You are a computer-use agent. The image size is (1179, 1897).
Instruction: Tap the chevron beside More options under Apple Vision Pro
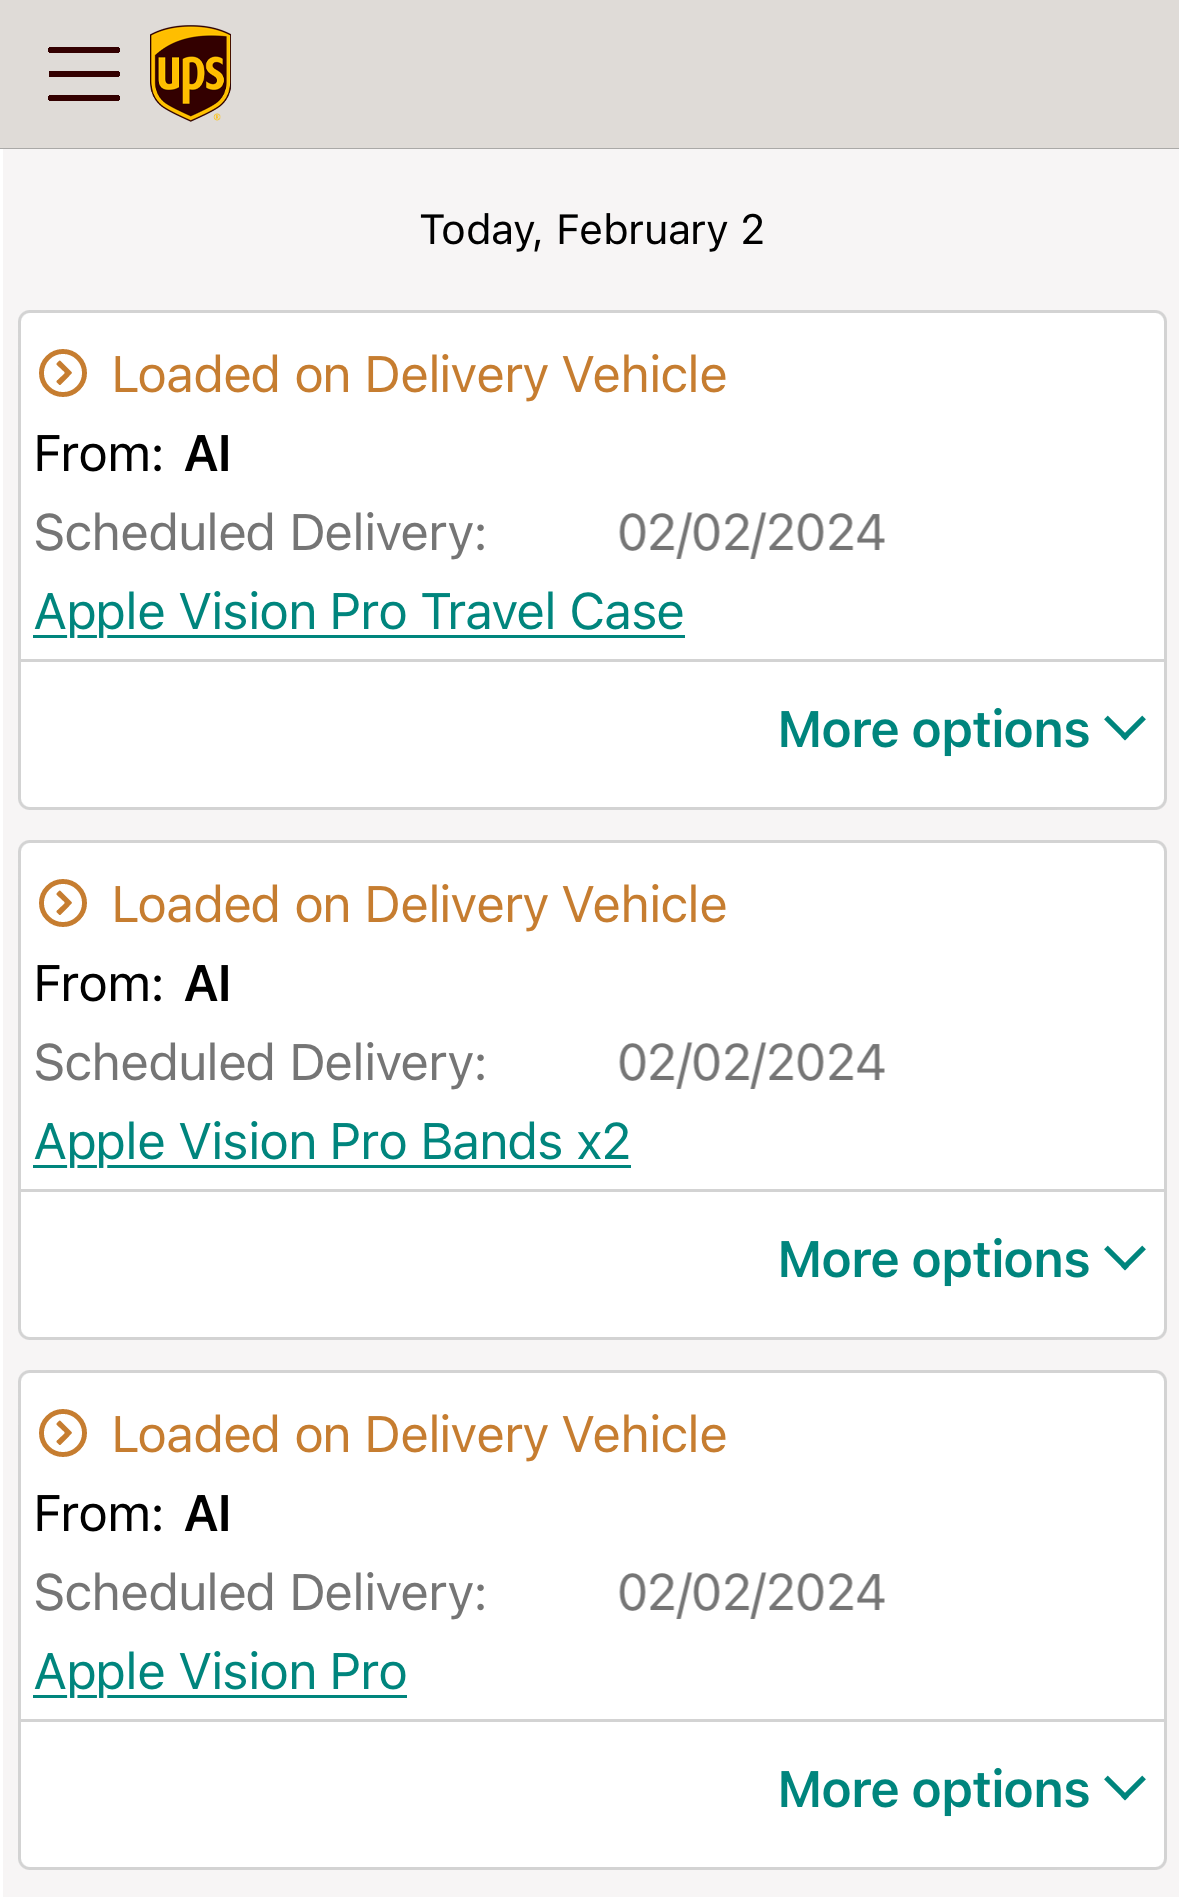coord(1125,1788)
